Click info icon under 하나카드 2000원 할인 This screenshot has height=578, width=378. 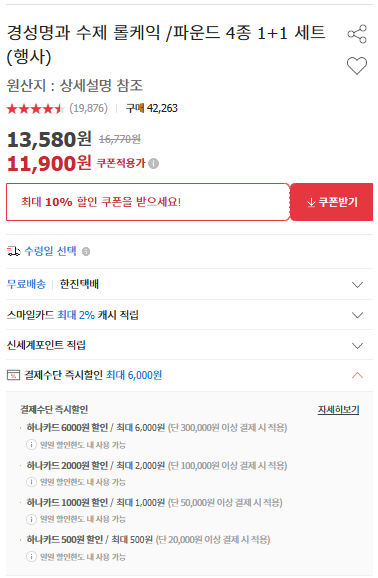pyautogui.click(x=31, y=482)
